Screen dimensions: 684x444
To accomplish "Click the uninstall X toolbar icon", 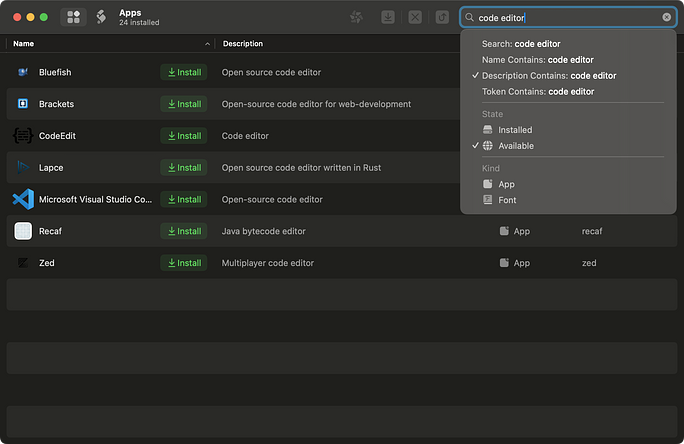I will click(x=415, y=17).
